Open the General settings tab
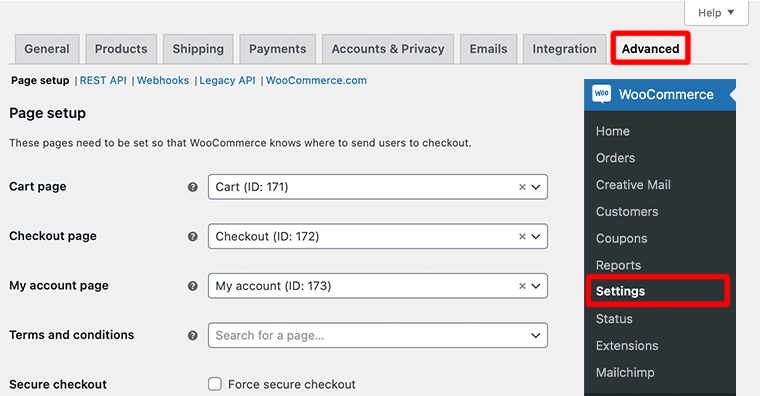Viewport: 760px width, 396px height. point(47,49)
